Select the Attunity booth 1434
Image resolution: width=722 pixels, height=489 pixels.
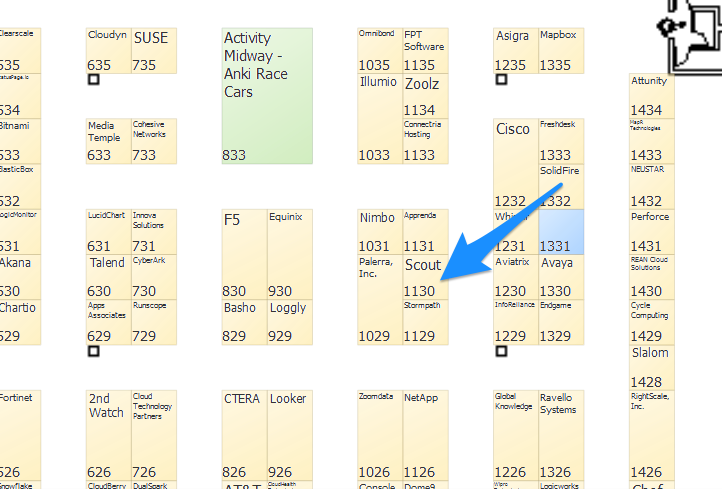click(x=652, y=96)
